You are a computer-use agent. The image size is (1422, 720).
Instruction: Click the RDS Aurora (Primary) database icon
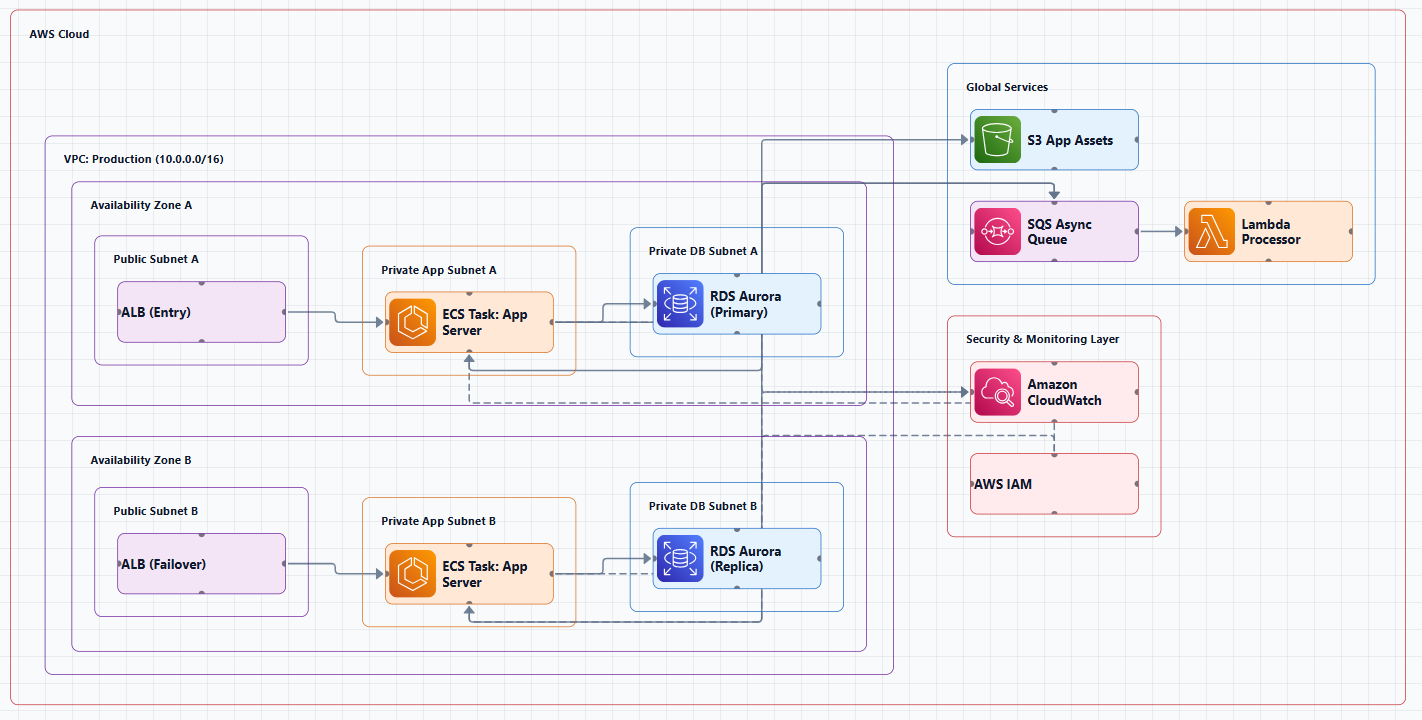pyautogui.click(x=681, y=304)
